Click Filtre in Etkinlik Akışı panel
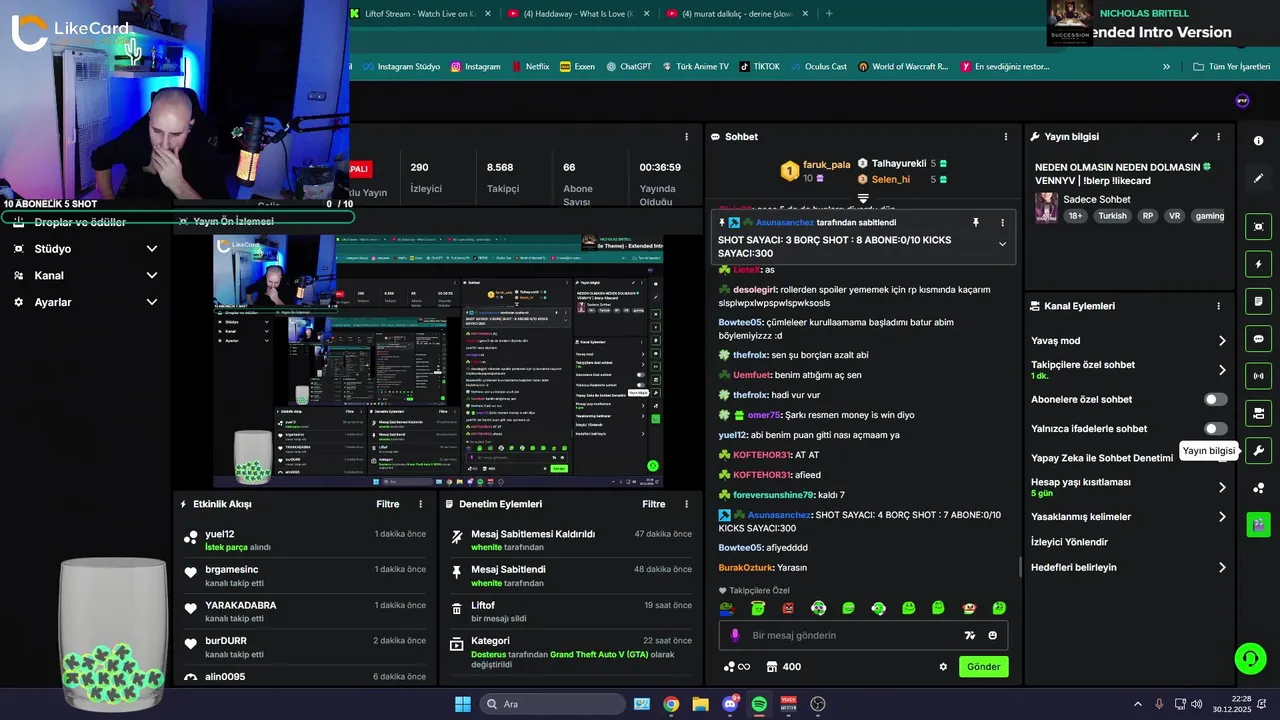1280x720 pixels. click(x=388, y=504)
